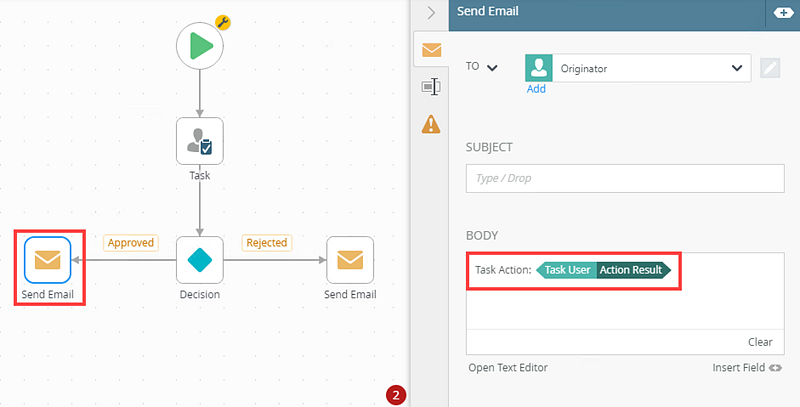Click the Originator user icon
Image resolution: width=800 pixels, height=407 pixels.
(x=539, y=68)
